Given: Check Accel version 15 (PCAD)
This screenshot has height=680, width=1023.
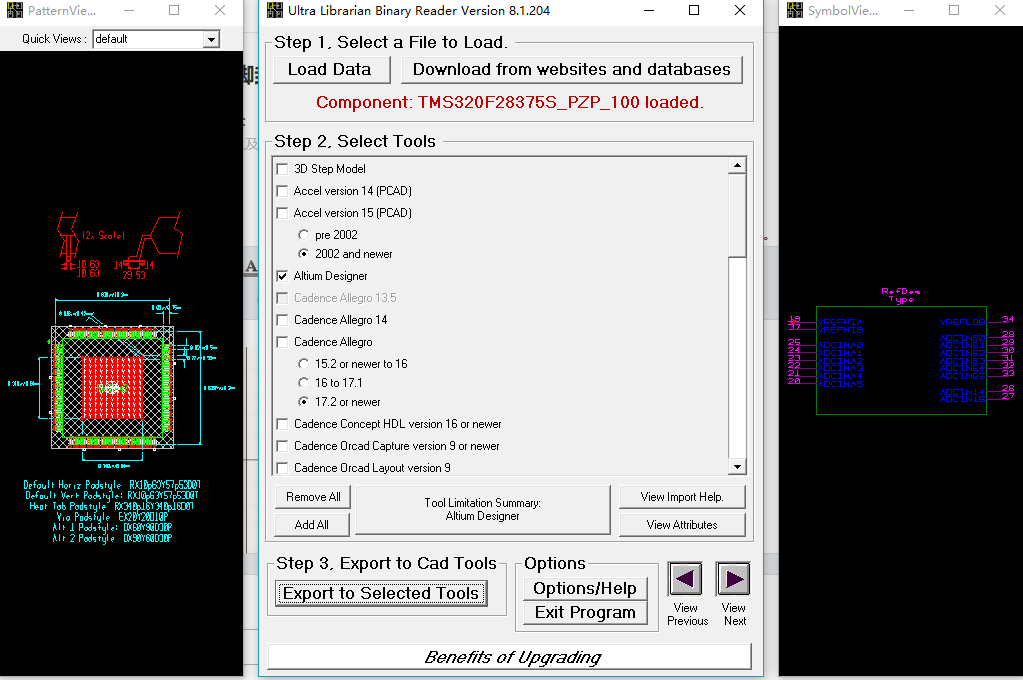Looking at the screenshot, I should (x=282, y=213).
